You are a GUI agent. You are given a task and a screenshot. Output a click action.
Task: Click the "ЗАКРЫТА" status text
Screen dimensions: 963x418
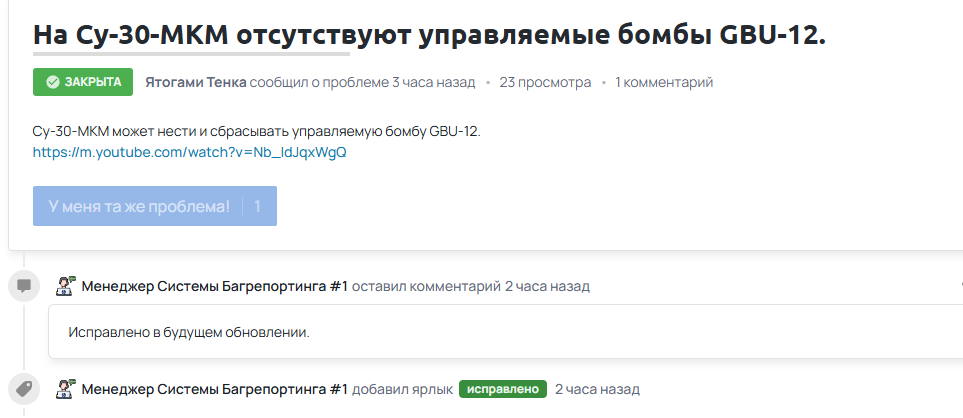click(93, 82)
